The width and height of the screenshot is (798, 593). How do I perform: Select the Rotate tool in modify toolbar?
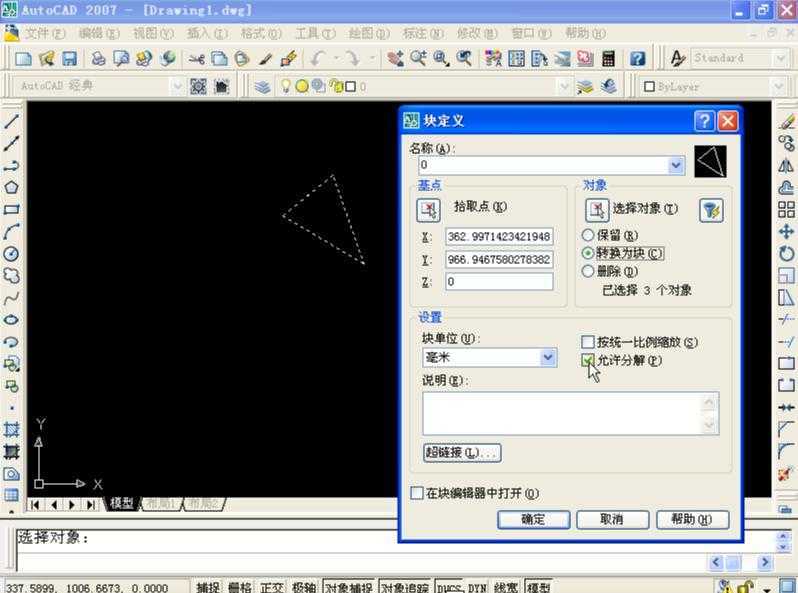click(x=786, y=253)
